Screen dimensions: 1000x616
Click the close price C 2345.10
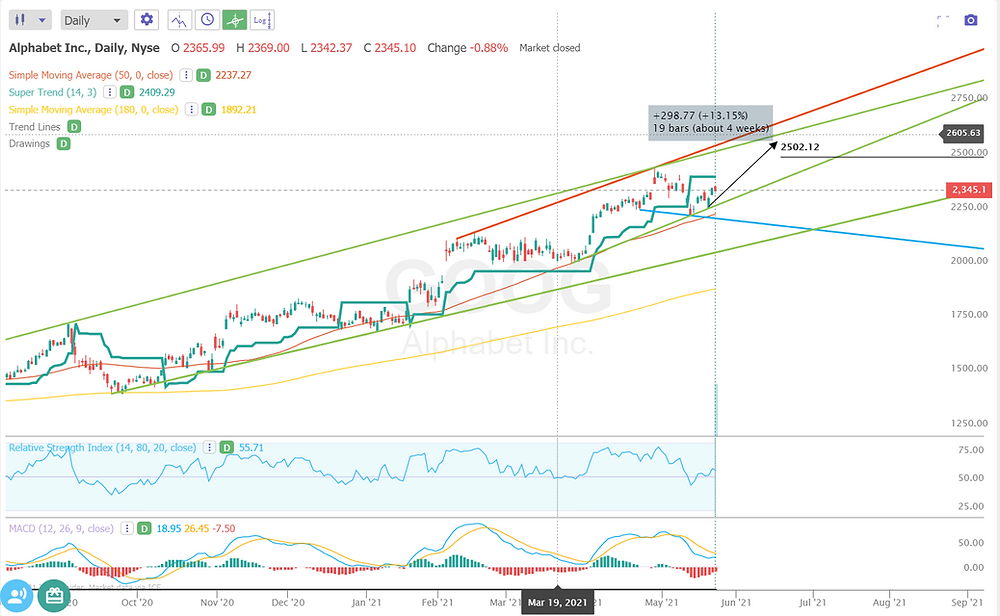click(x=390, y=48)
